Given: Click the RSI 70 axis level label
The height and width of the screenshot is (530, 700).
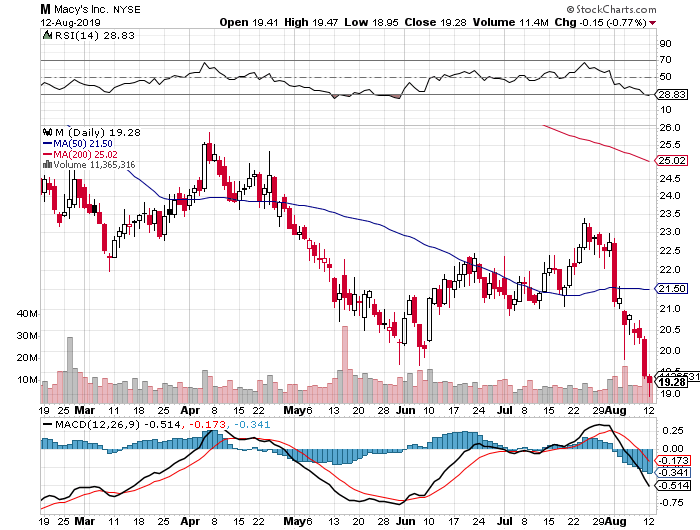Looking at the screenshot, I should pos(665,59).
